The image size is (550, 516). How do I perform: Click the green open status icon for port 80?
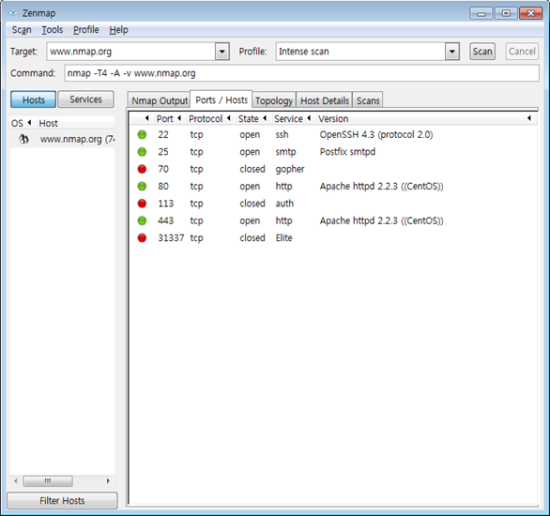tap(142, 186)
